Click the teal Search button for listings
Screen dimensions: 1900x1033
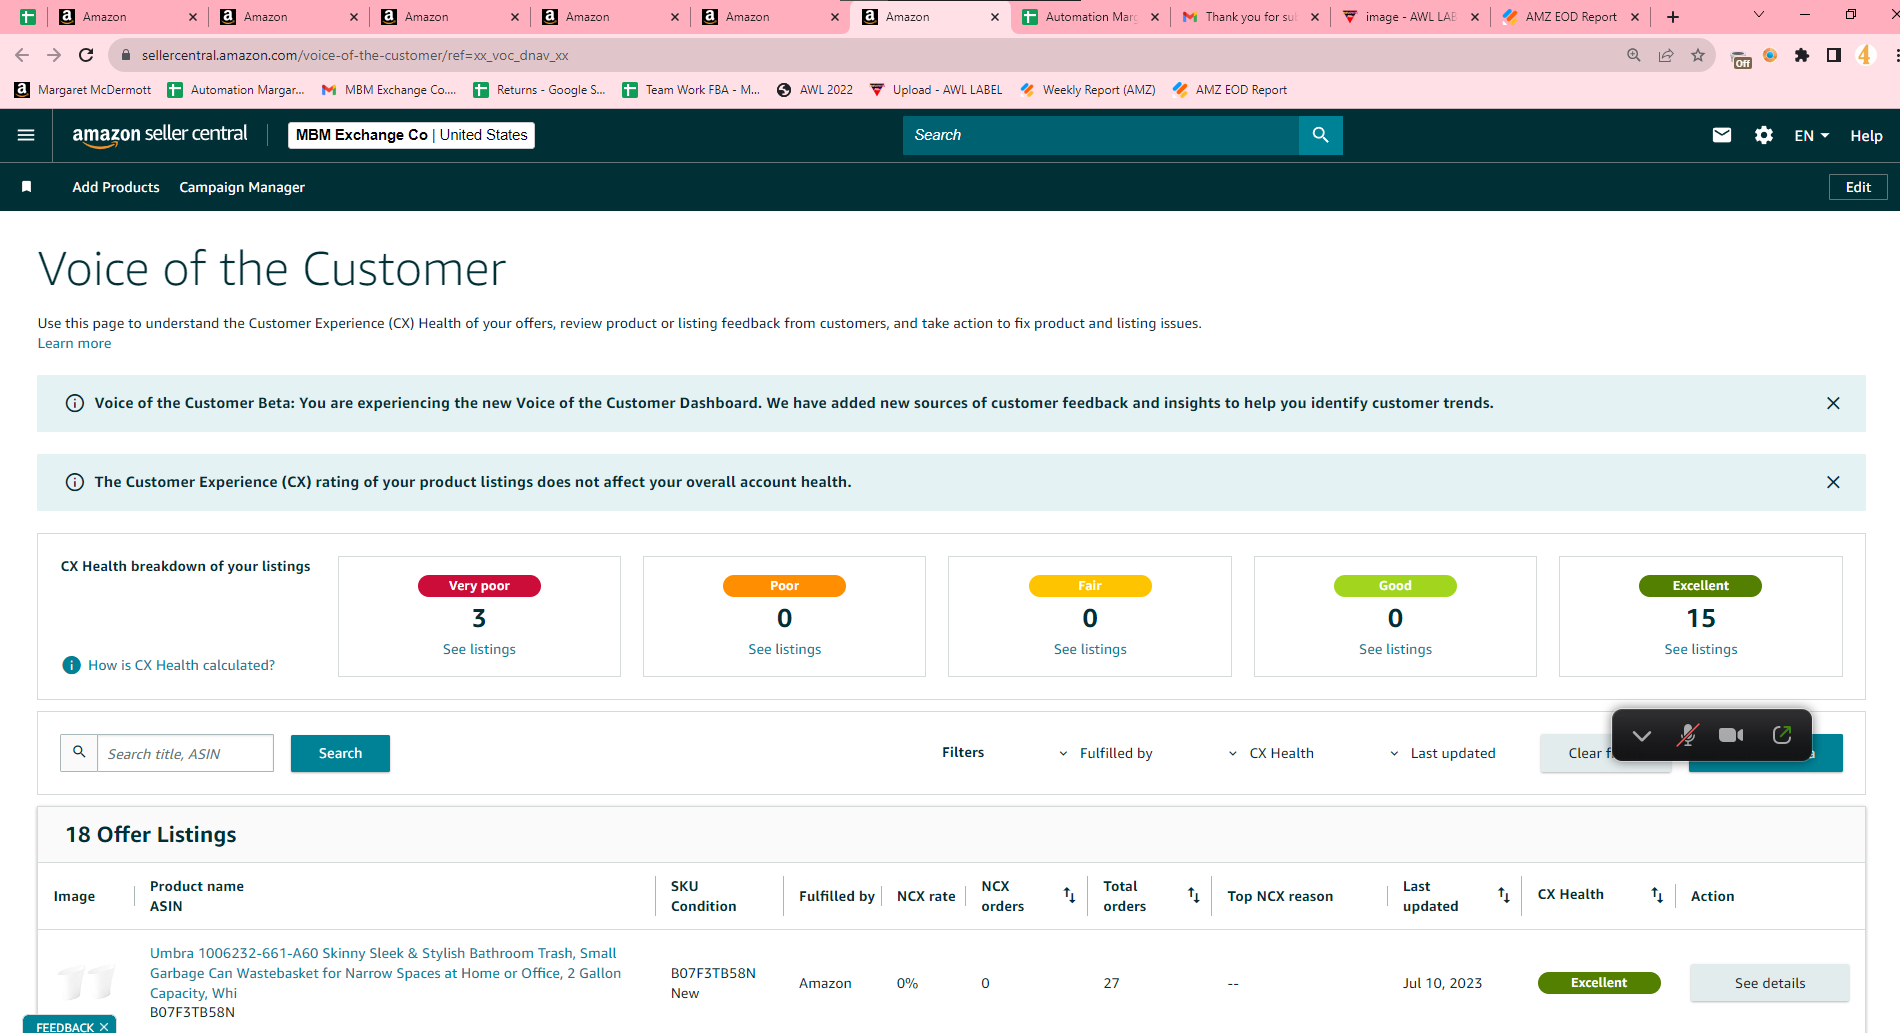click(x=340, y=753)
